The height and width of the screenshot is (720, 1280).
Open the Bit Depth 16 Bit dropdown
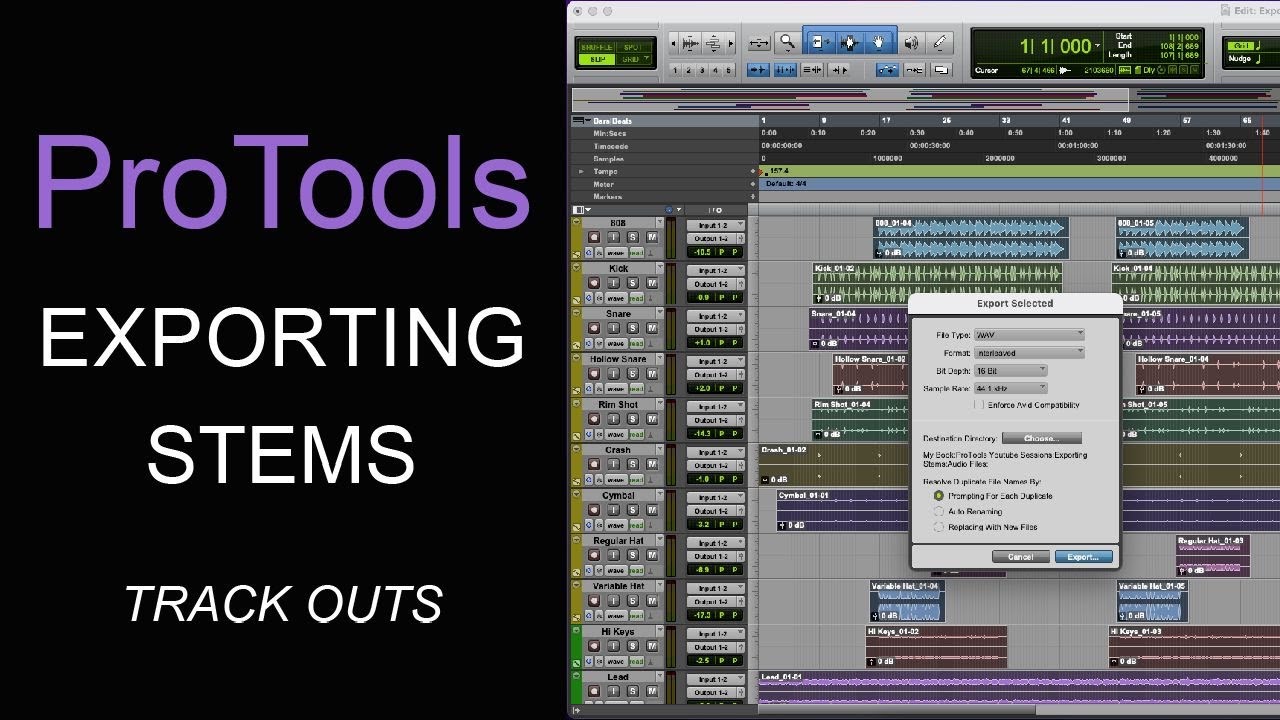(1010, 370)
